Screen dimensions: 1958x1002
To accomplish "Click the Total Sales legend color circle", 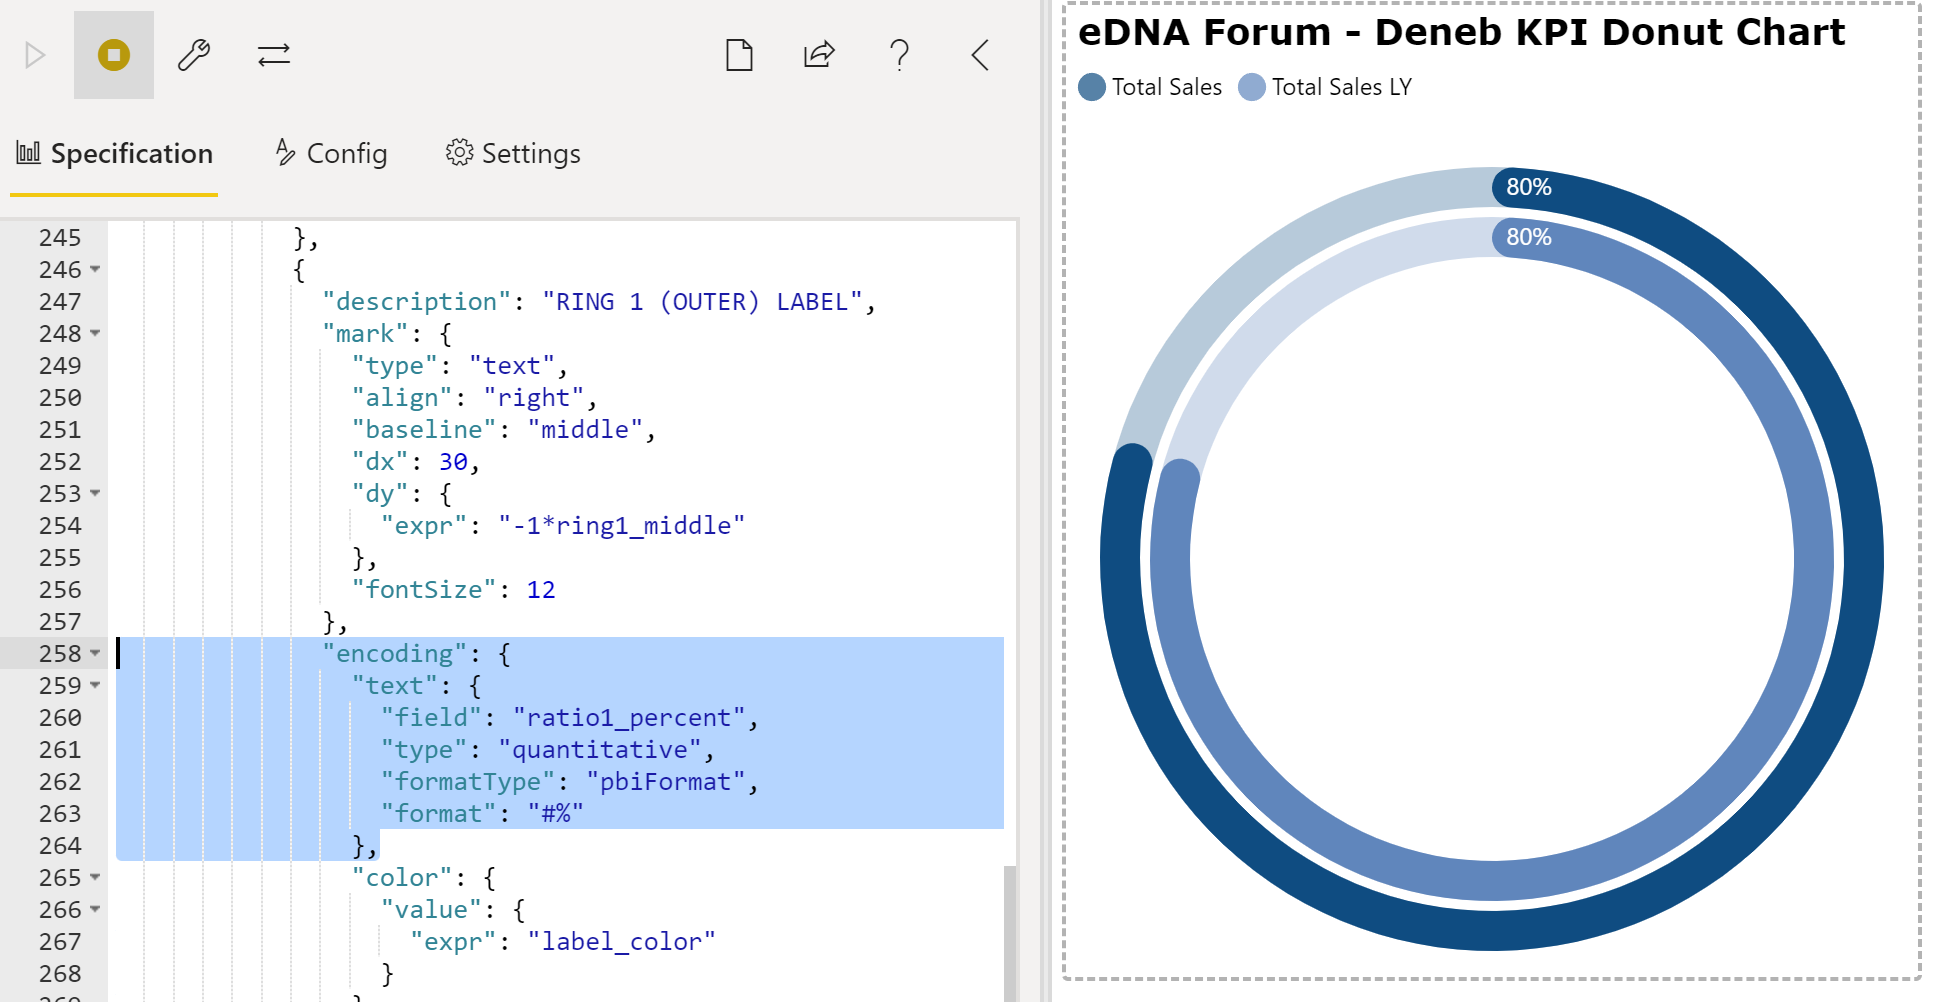I will click(x=1092, y=87).
